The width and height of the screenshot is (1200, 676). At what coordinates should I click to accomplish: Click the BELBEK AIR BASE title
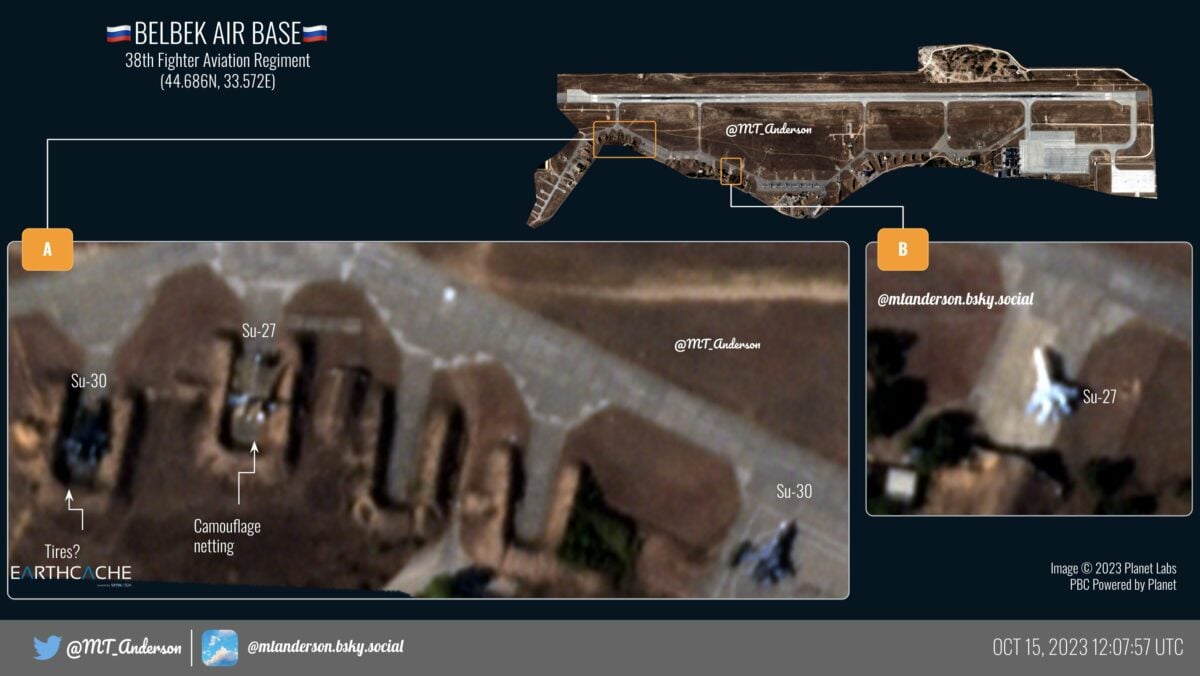coord(217,34)
